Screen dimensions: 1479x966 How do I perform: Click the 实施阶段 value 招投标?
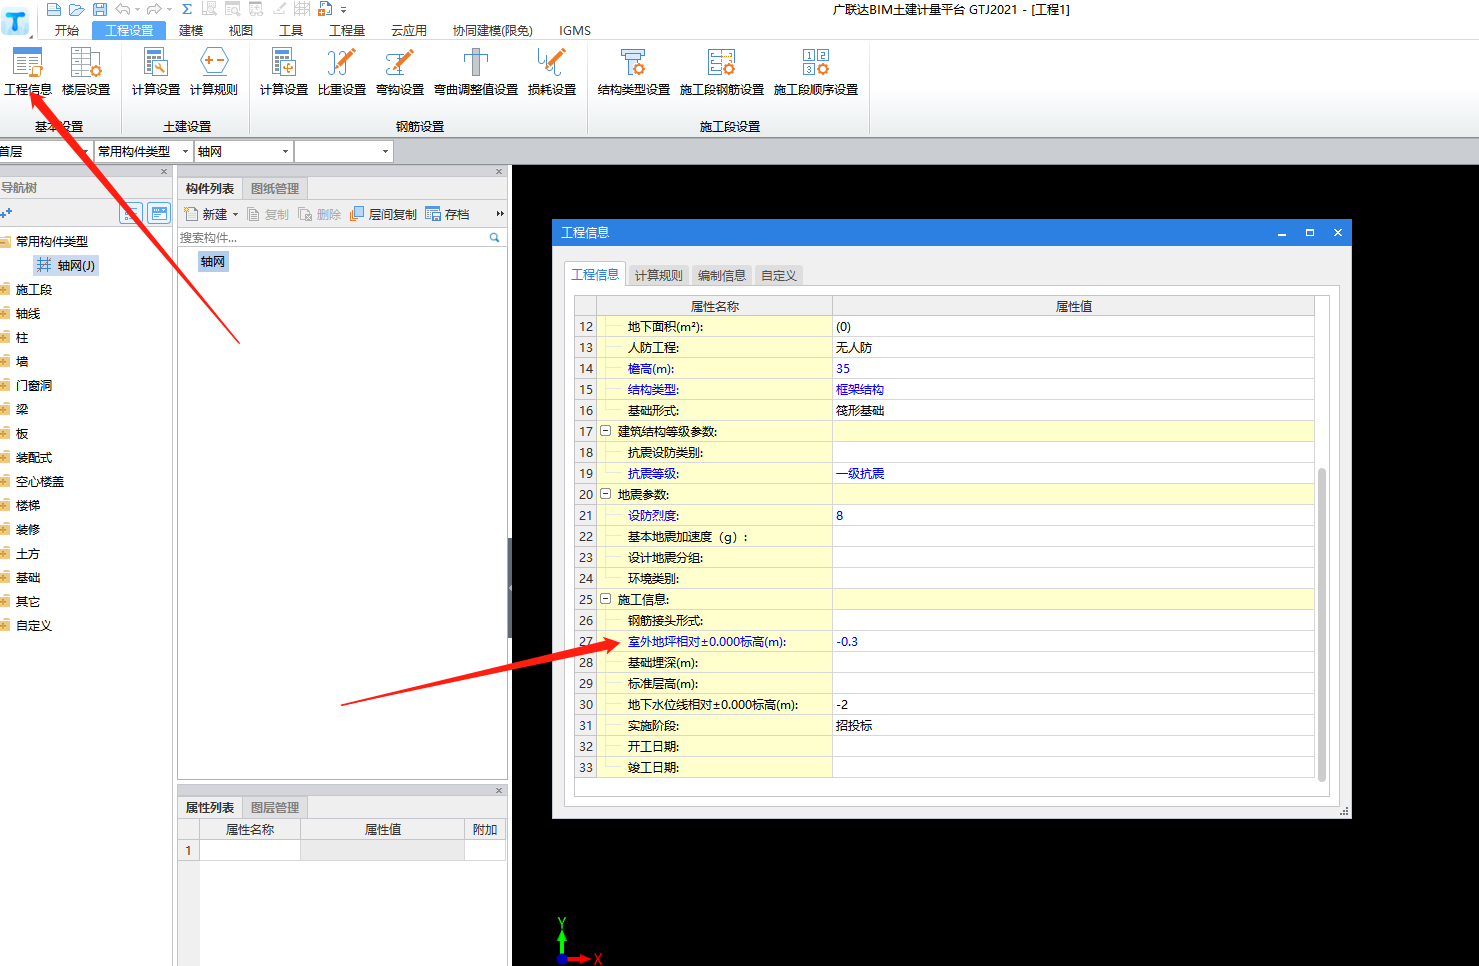tap(1073, 726)
